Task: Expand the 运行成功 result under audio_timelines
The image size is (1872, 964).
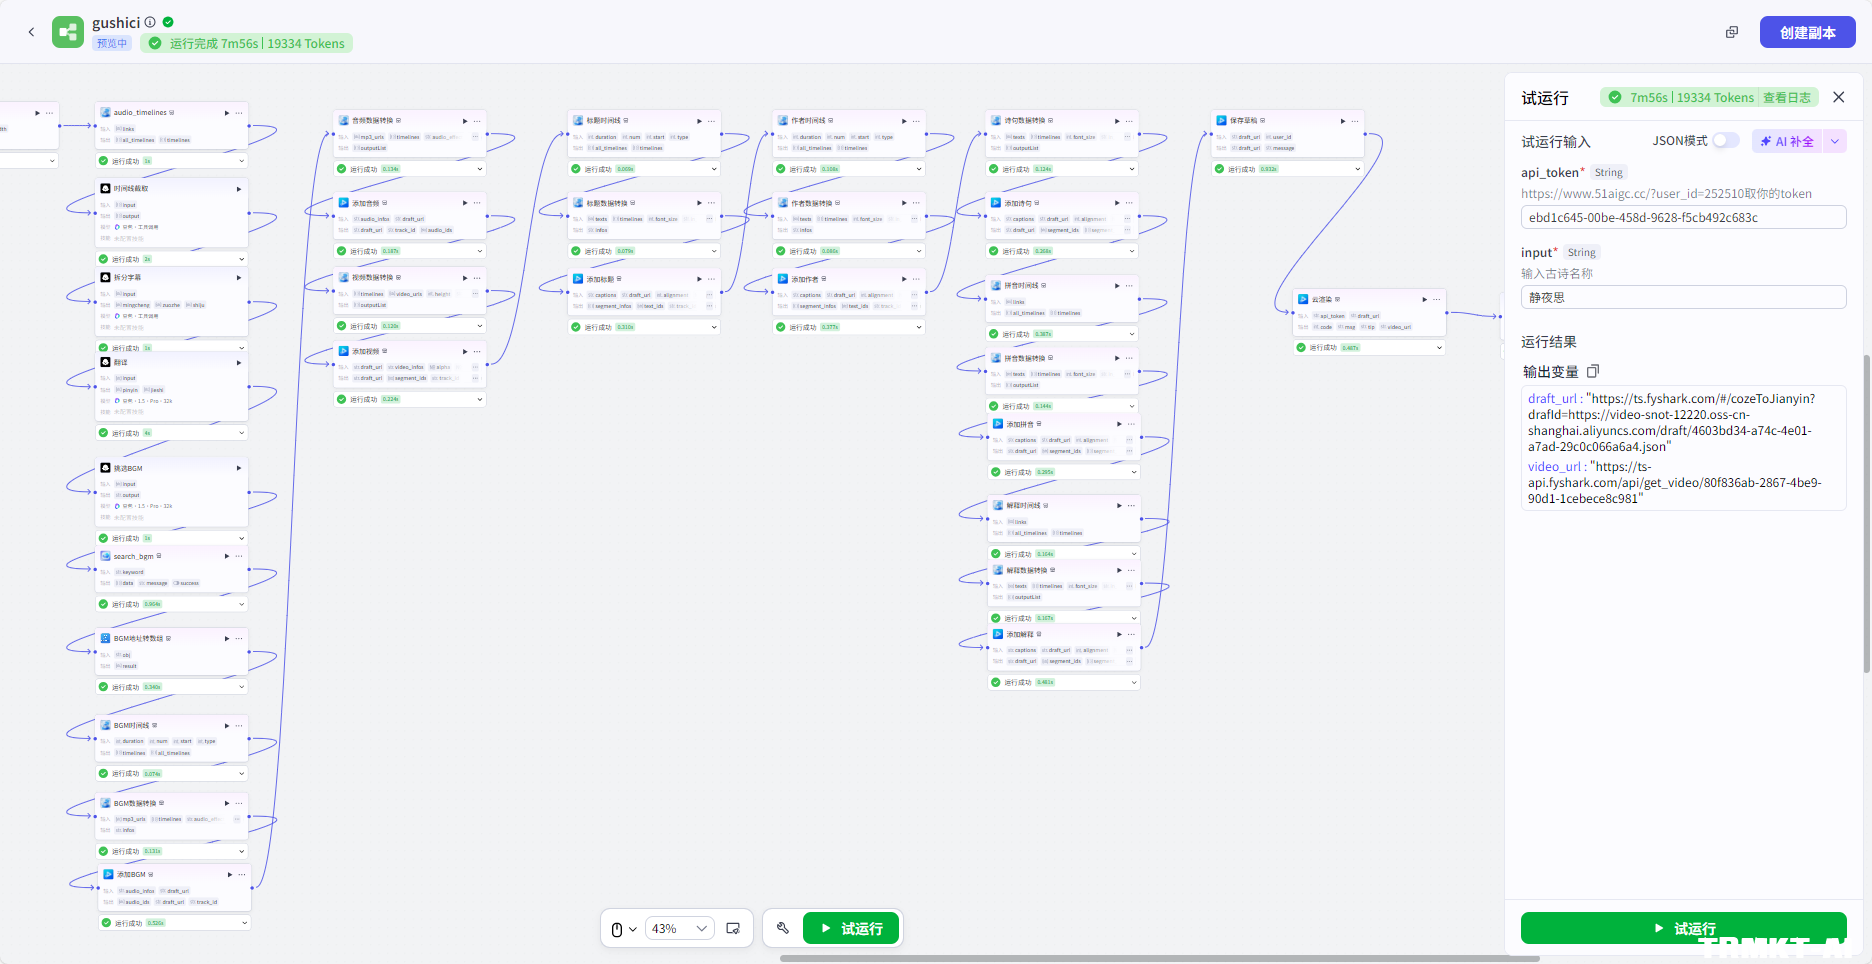Action: pos(241,161)
